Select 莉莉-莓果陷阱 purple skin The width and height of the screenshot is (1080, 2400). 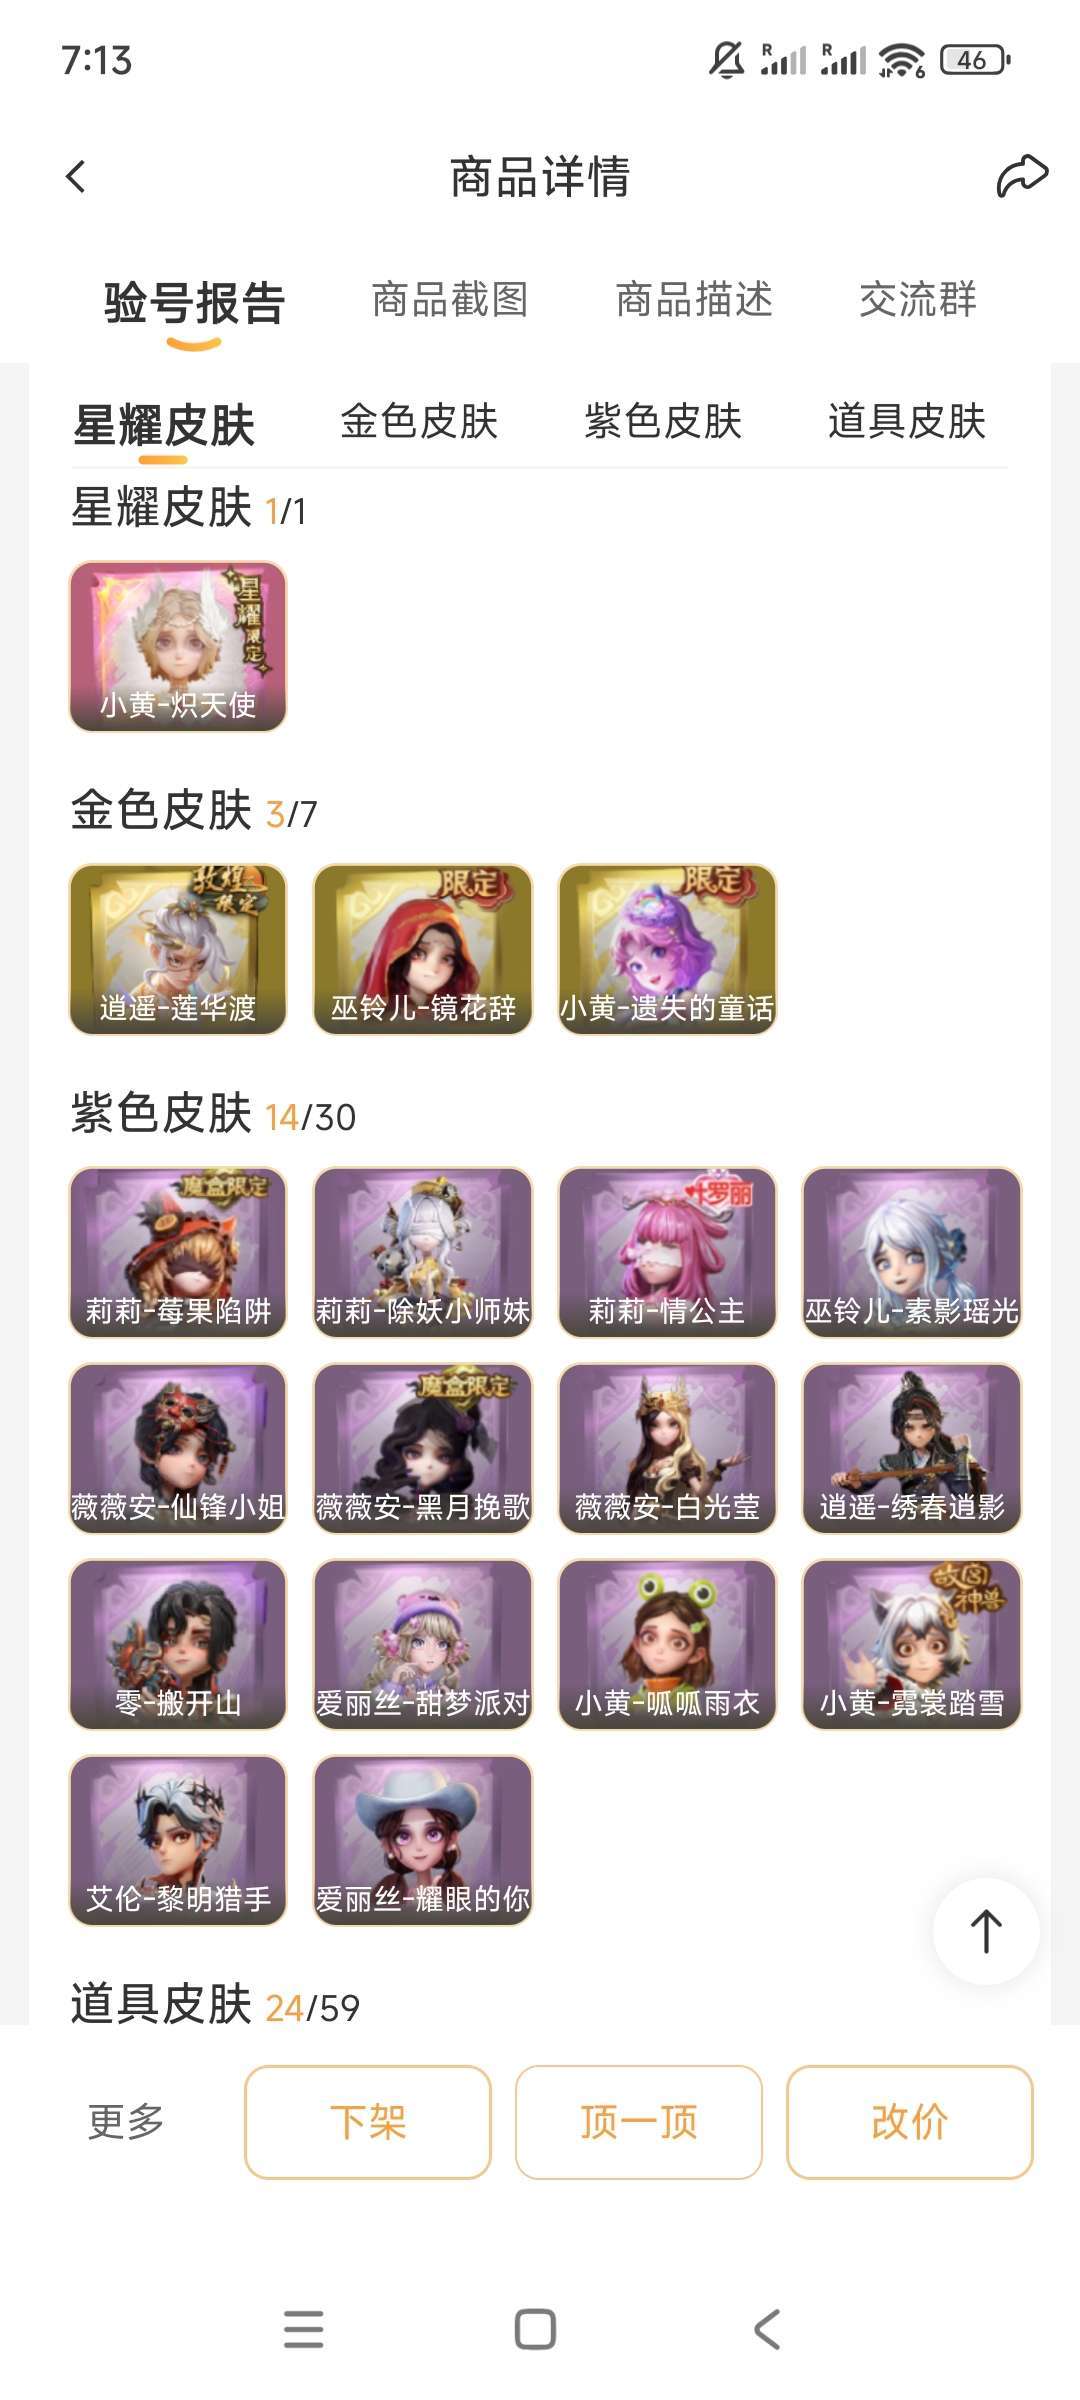pos(178,1252)
